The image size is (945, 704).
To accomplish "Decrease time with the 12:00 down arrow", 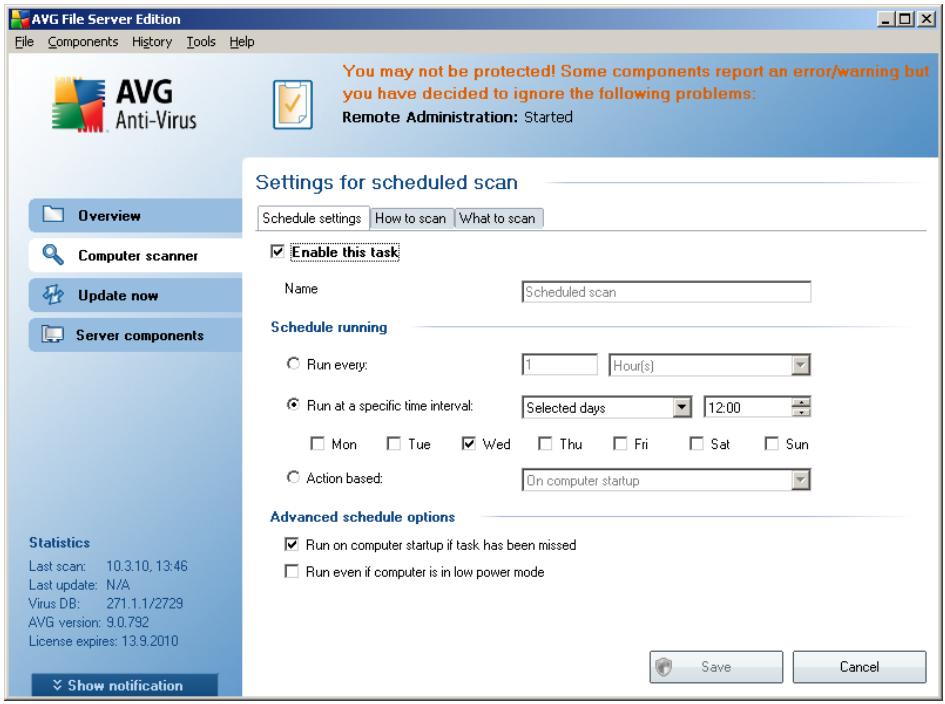I will (x=801, y=412).
